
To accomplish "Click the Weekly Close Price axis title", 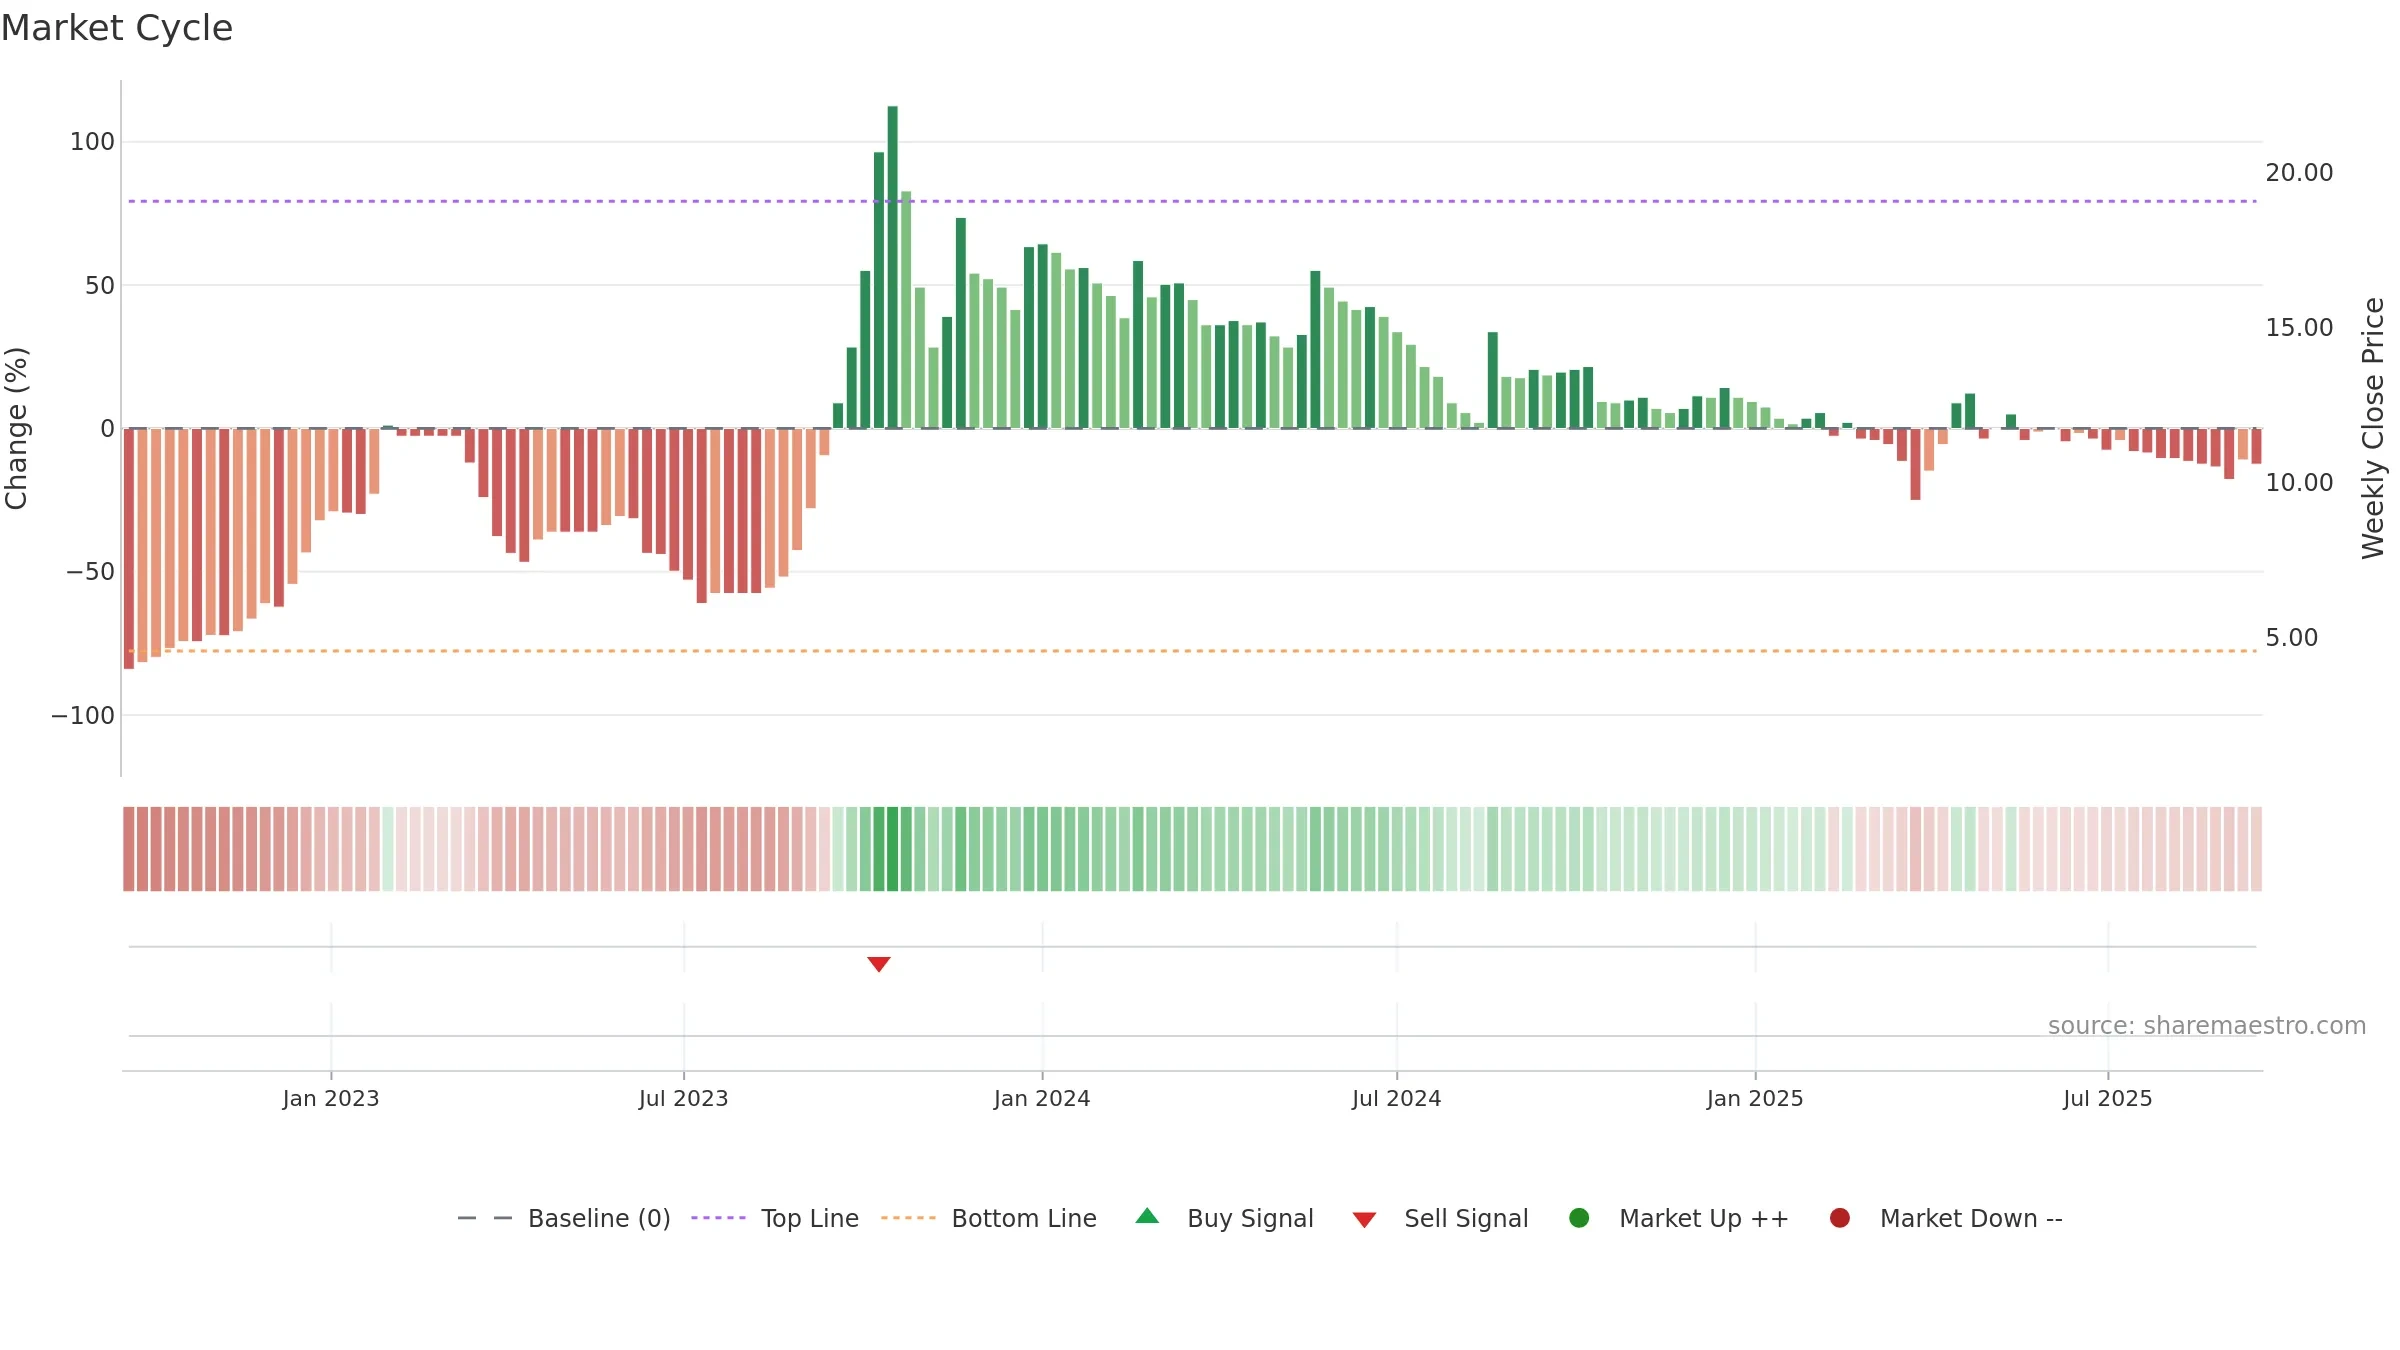I will [2373, 428].
